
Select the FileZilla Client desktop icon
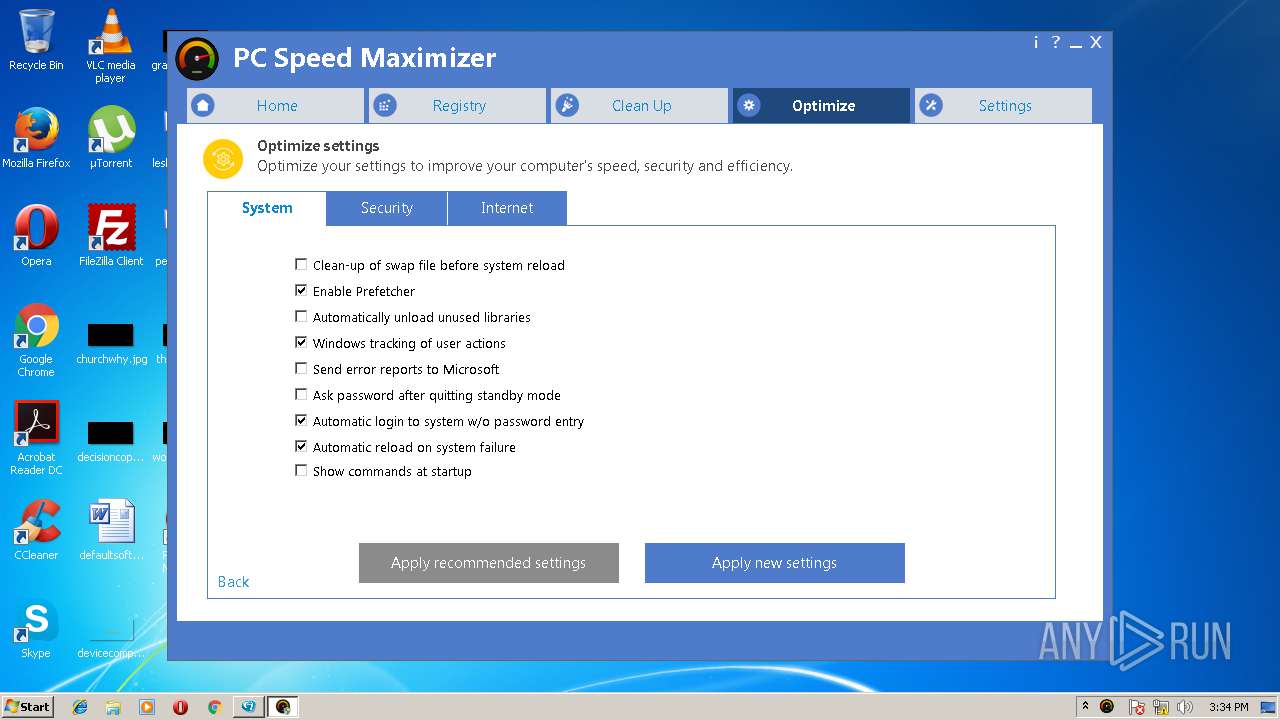point(110,236)
